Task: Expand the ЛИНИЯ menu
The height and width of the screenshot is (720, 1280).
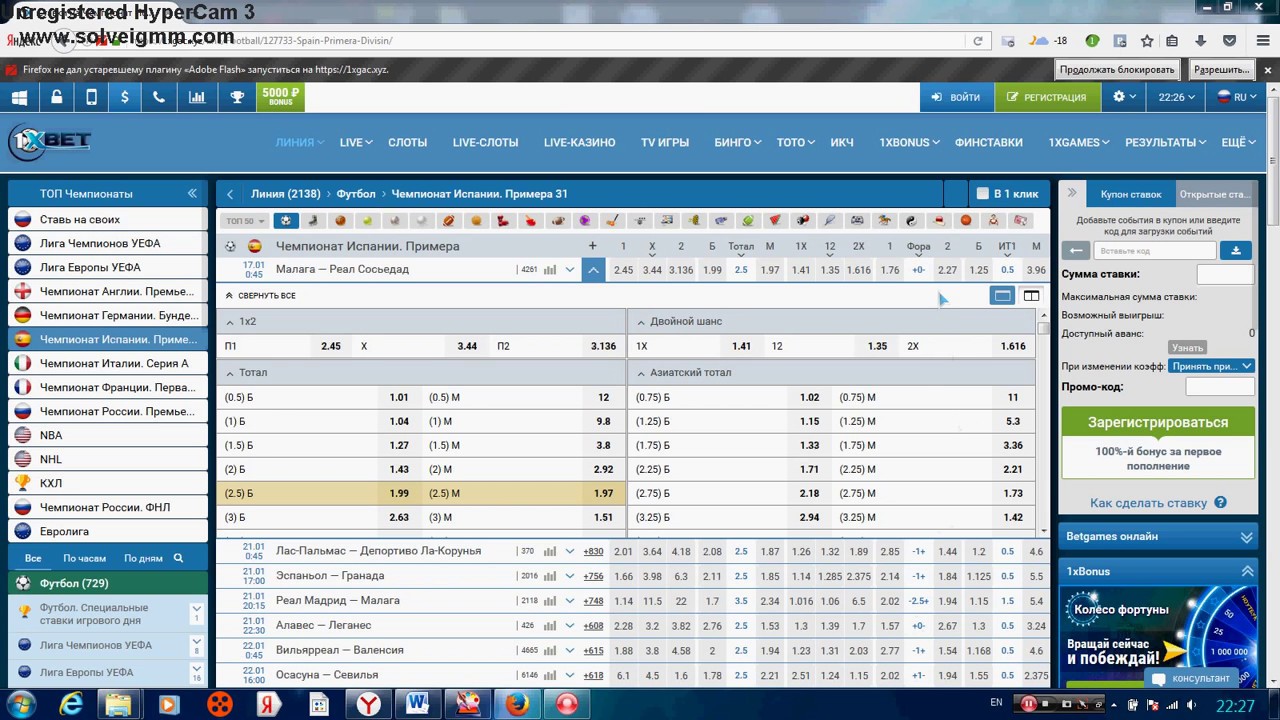Action: tap(299, 142)
